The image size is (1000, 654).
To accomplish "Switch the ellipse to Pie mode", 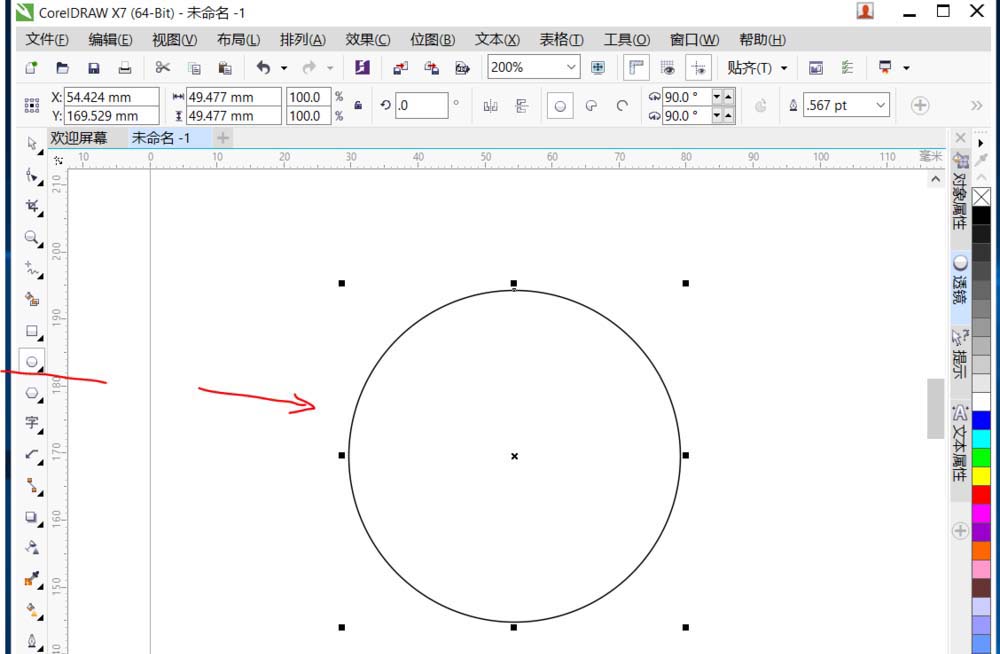I will 593,105.
